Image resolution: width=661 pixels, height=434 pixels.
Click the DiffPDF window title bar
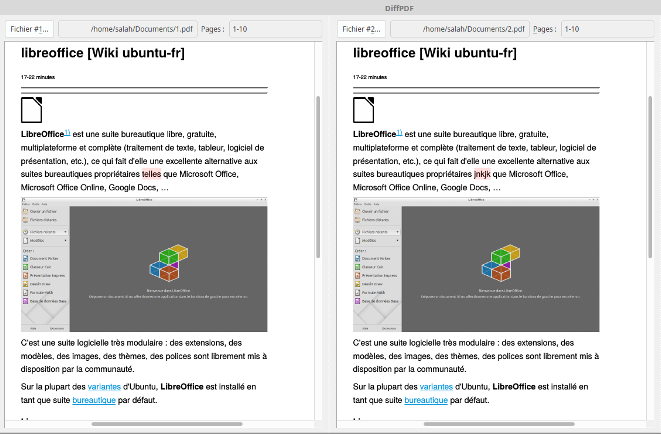coord(330,8)
